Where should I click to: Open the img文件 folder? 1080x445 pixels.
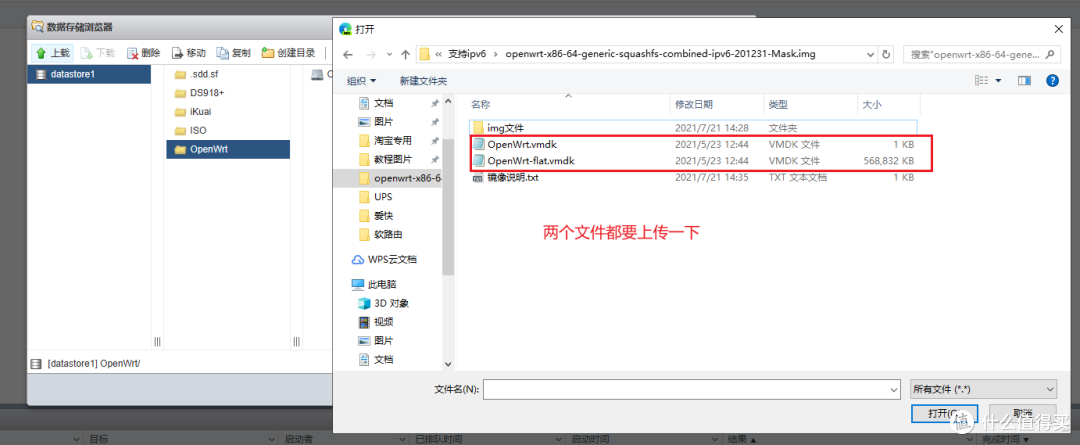(693, 127)
